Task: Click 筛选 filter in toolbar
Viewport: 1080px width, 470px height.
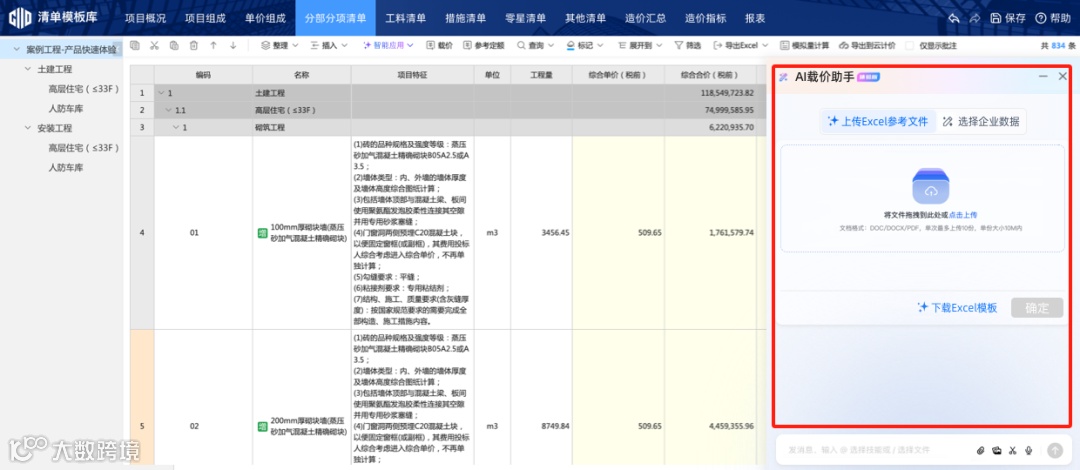Action: 687,45
